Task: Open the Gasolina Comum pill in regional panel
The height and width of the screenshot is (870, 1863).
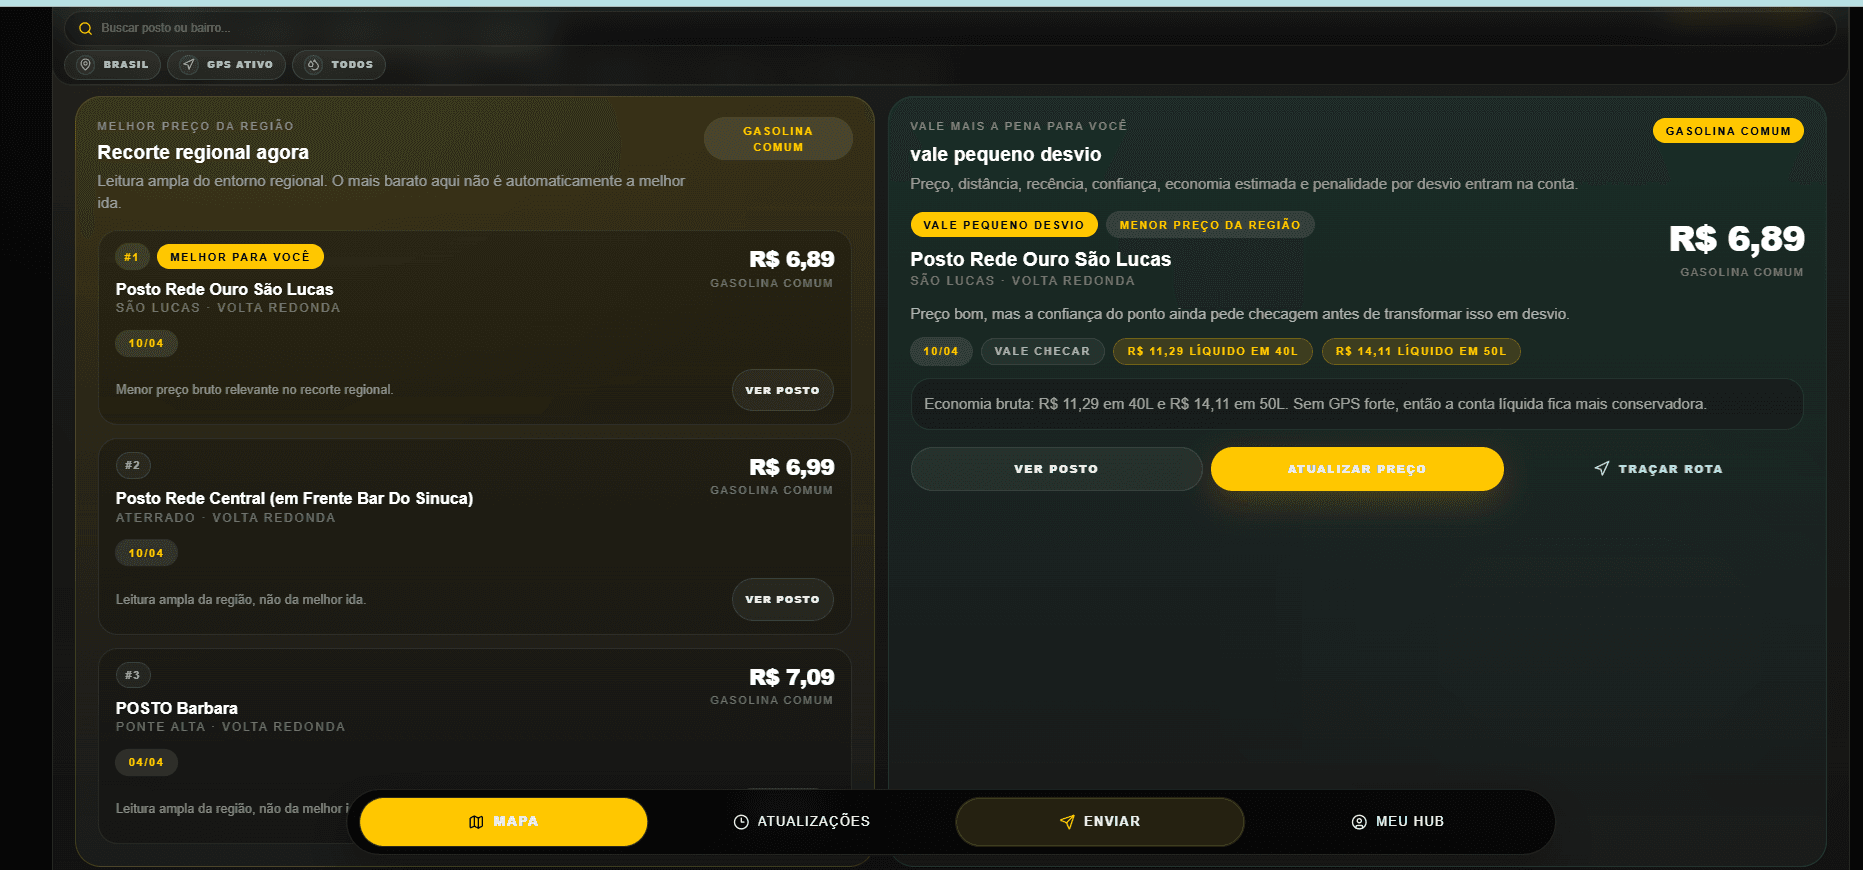Action: click(778, 139)
